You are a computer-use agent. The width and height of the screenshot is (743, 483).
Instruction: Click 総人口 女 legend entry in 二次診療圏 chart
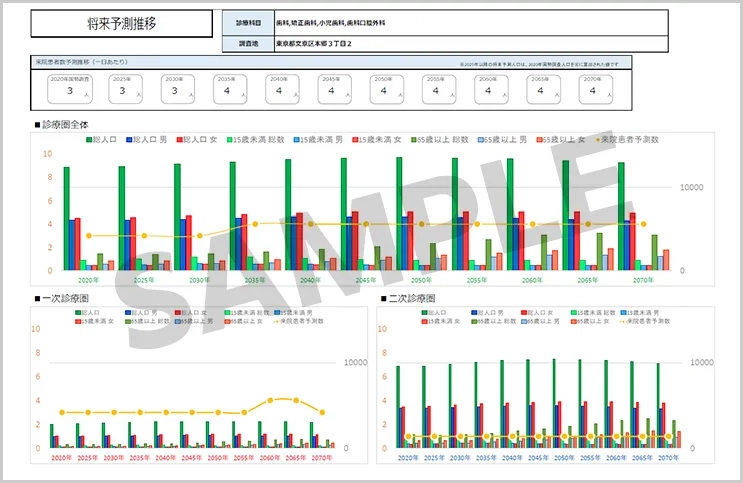(537, 313)
